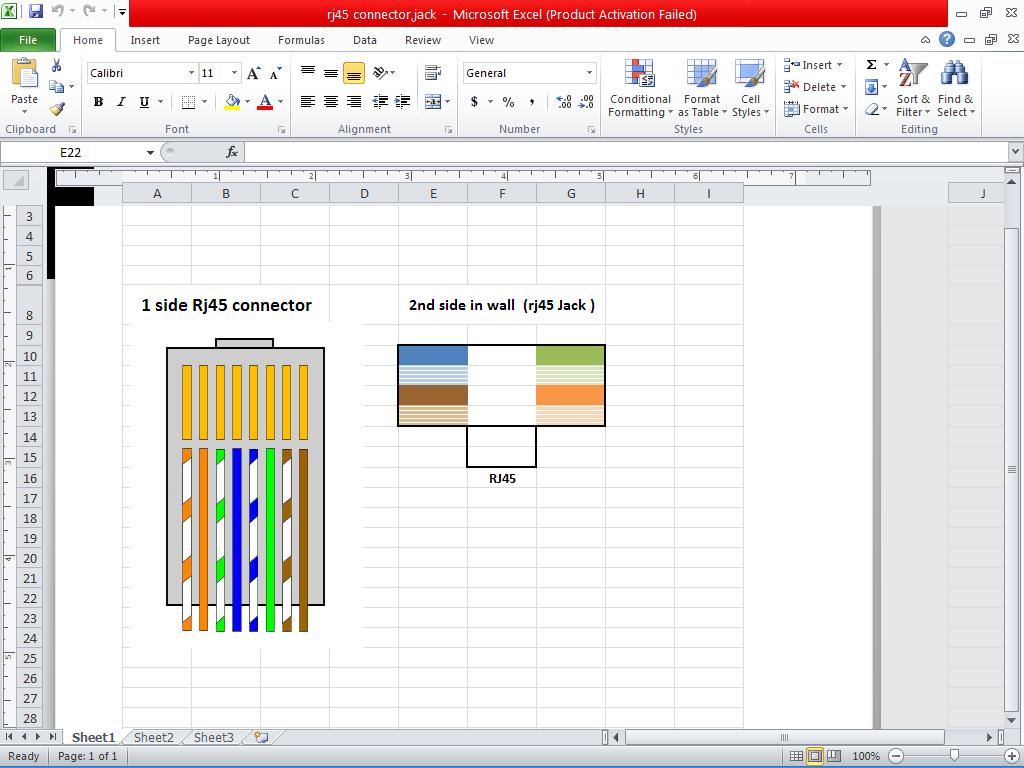1024x768 pixels.
Task: Select Page Layout view button in status bar
Action: tap(815, 756)
